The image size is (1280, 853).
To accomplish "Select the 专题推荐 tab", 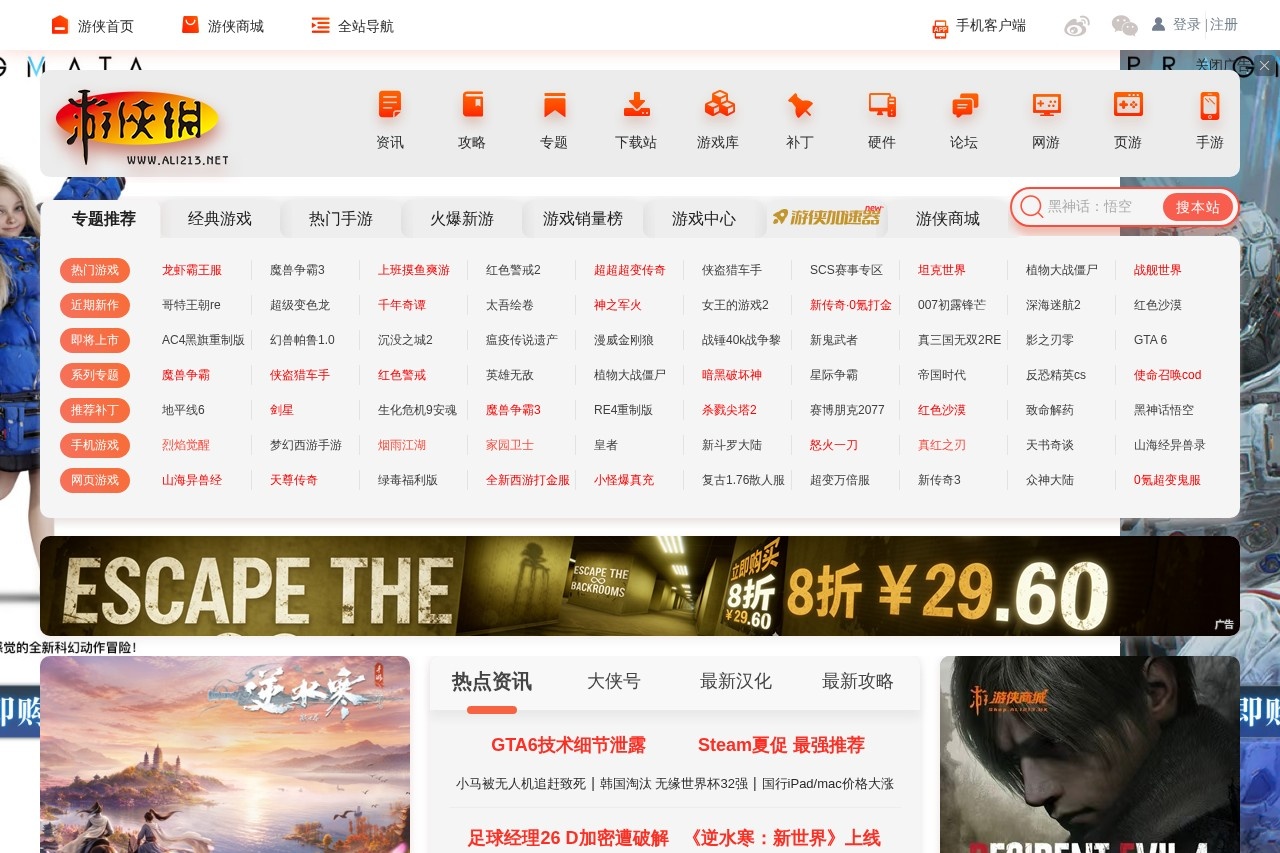I will click(x=103, y=218).
